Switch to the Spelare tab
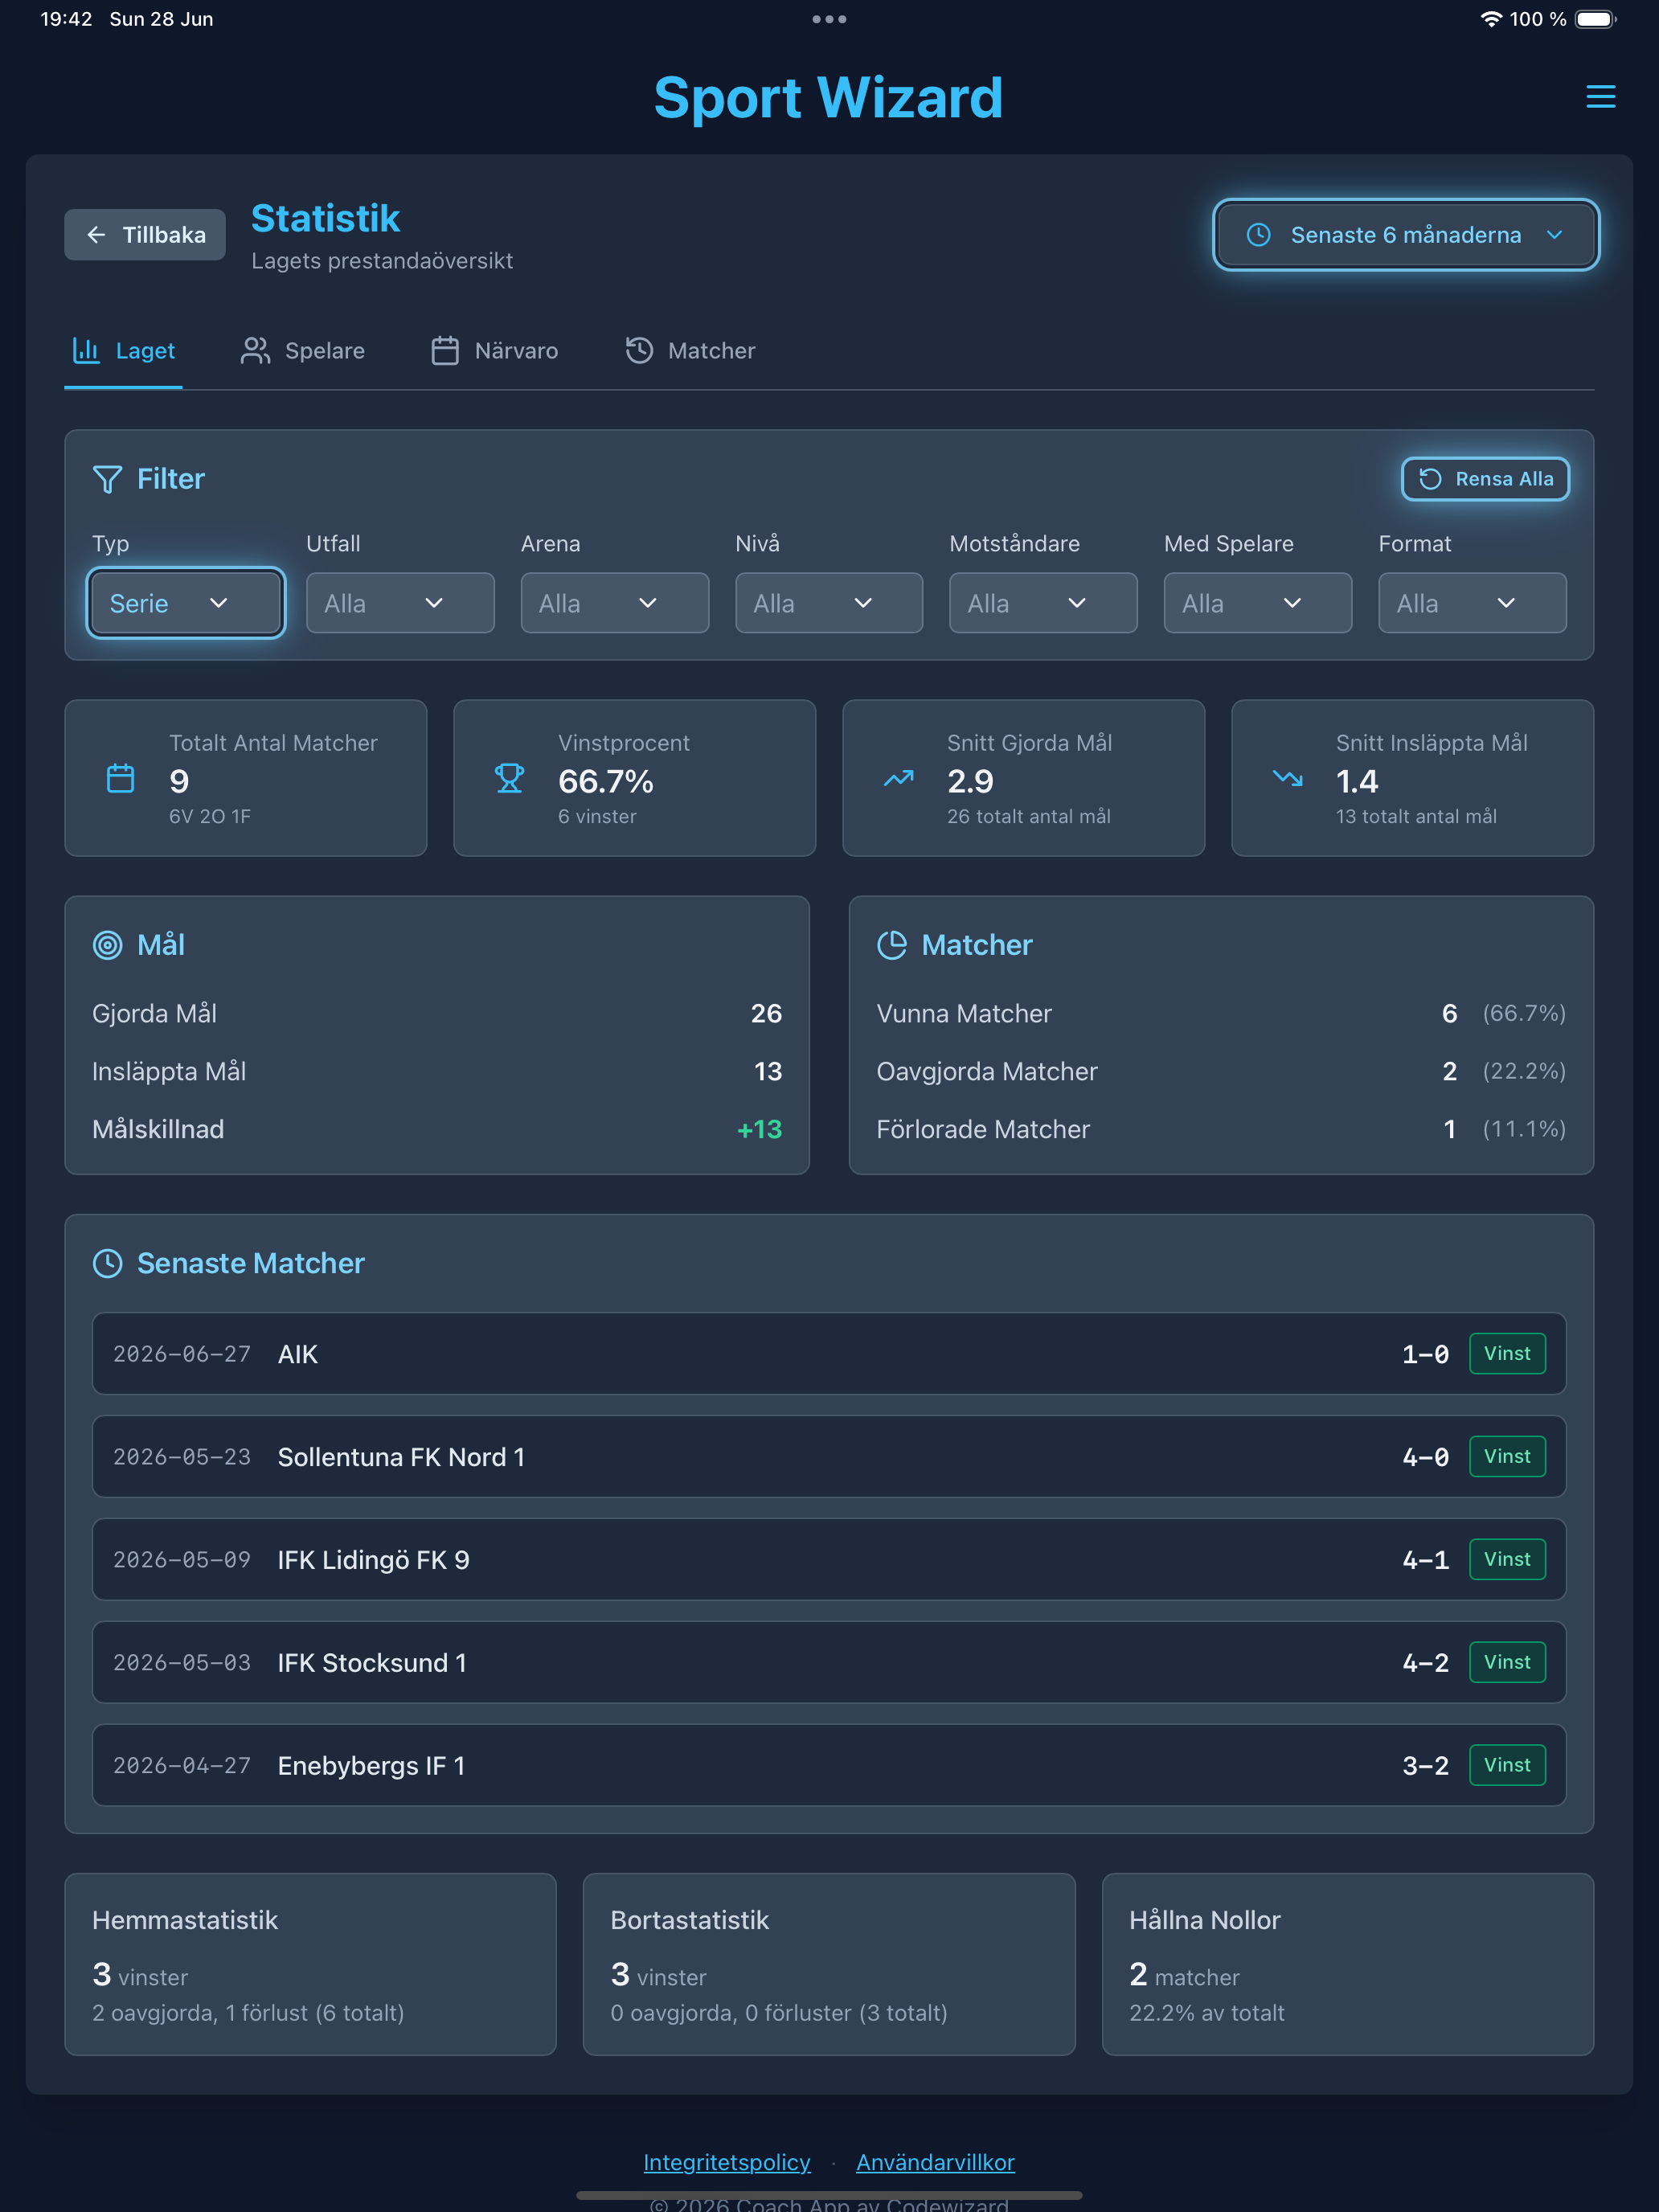 (303, 351)
